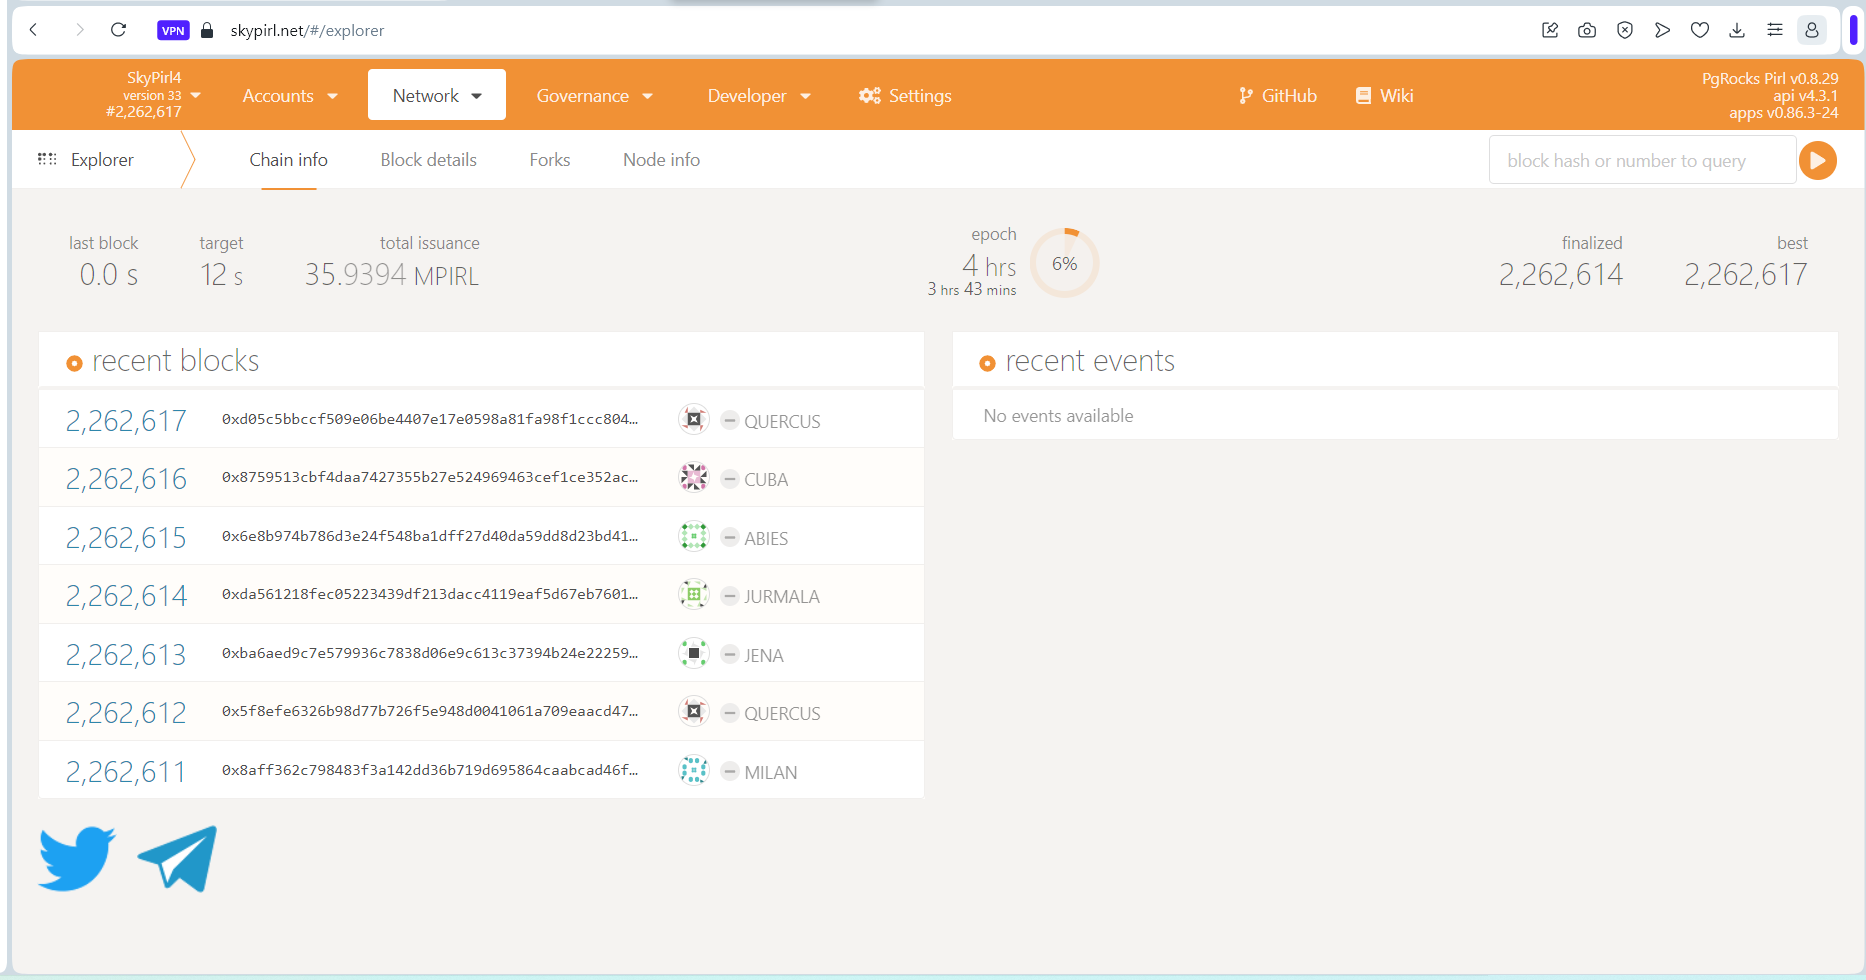Click the QUERCUS identicon for block 2,262,617
The image size is (1866, 980).
point(693,419)
